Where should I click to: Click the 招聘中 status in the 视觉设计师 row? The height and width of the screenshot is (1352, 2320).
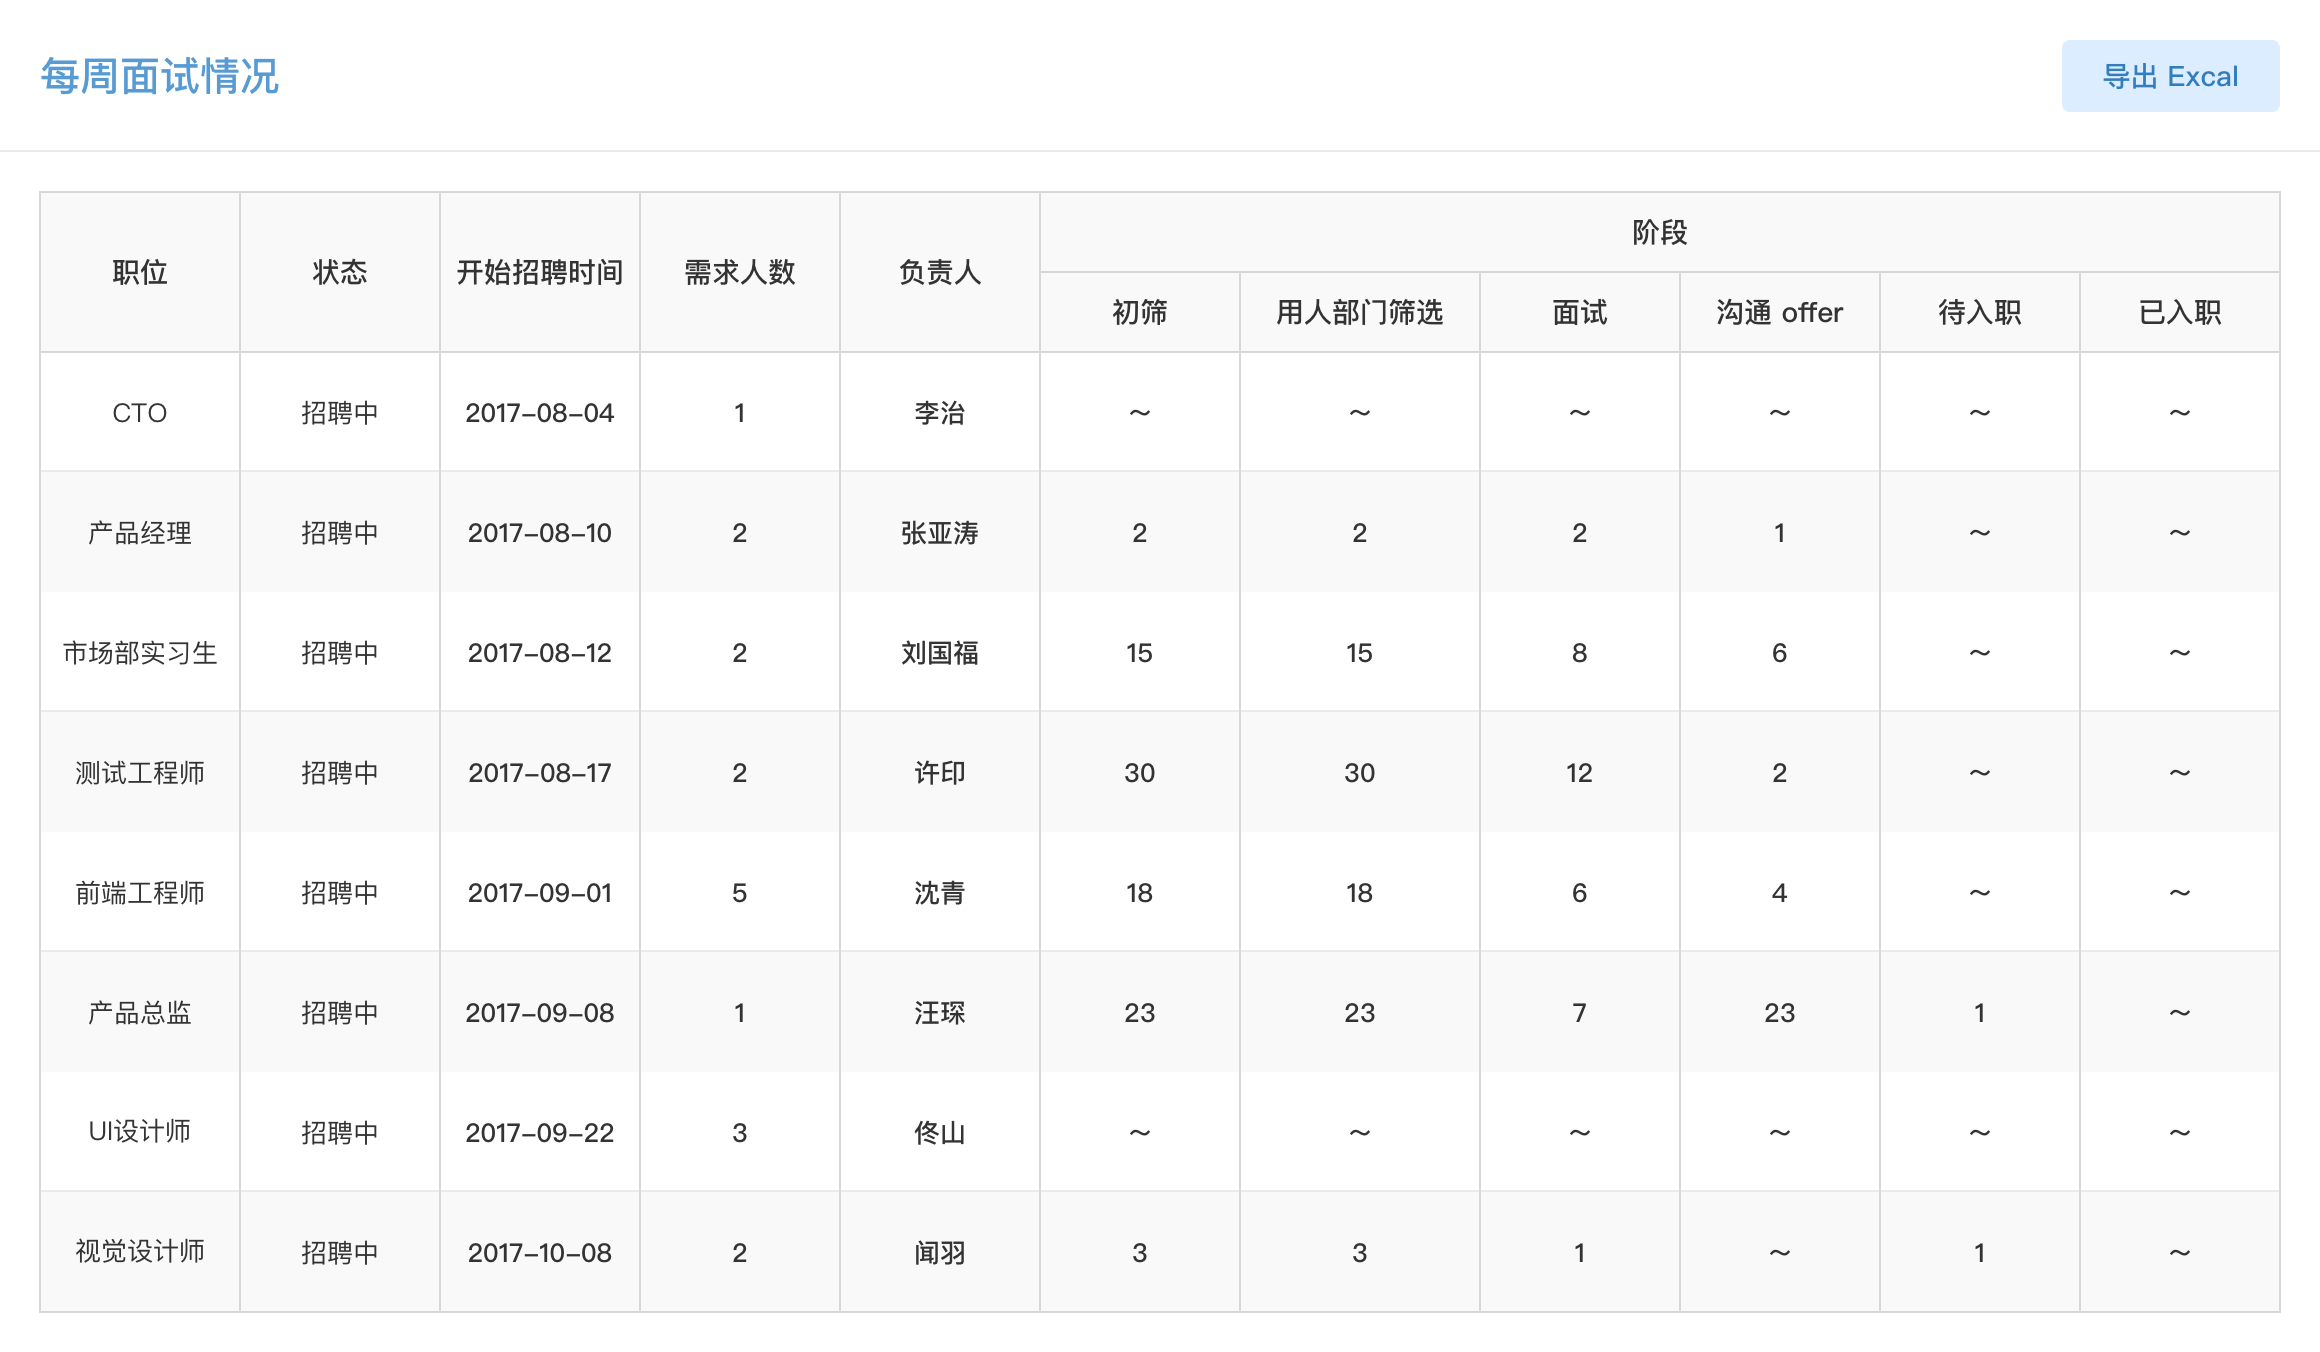(340, 1252)
